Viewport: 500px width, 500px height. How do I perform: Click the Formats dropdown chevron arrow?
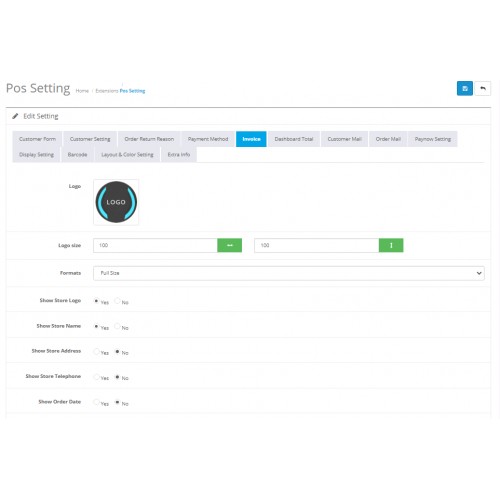pos(479,273)
